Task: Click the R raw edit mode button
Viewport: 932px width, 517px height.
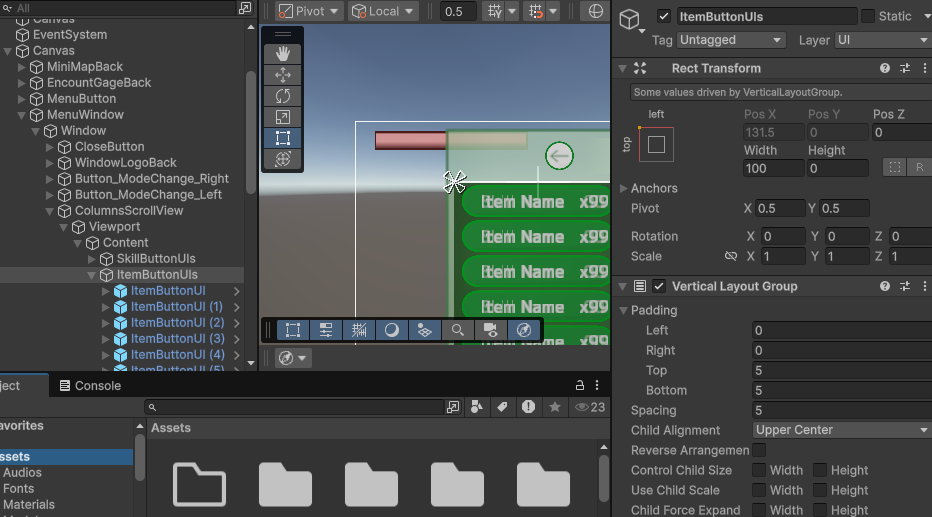Action: pos(919,168)
